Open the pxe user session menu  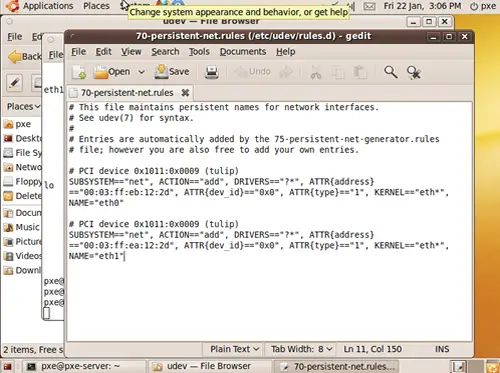483,6
